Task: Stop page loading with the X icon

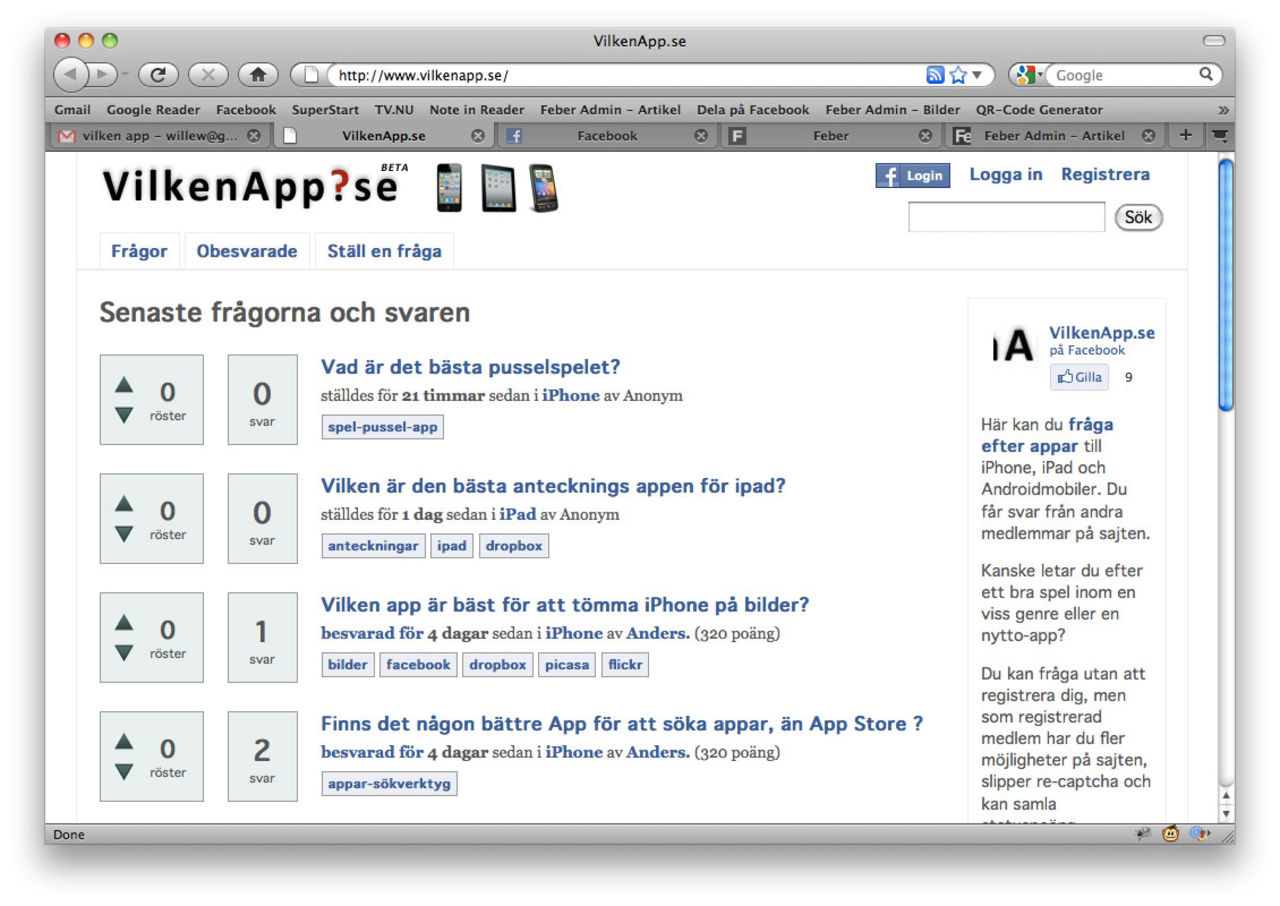Action: 208,74
